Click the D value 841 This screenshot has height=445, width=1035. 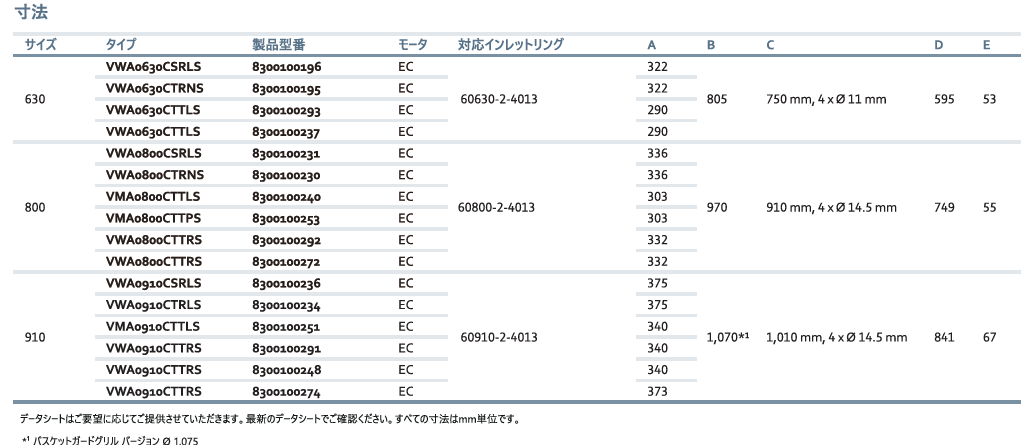click(x=944, y=337)
